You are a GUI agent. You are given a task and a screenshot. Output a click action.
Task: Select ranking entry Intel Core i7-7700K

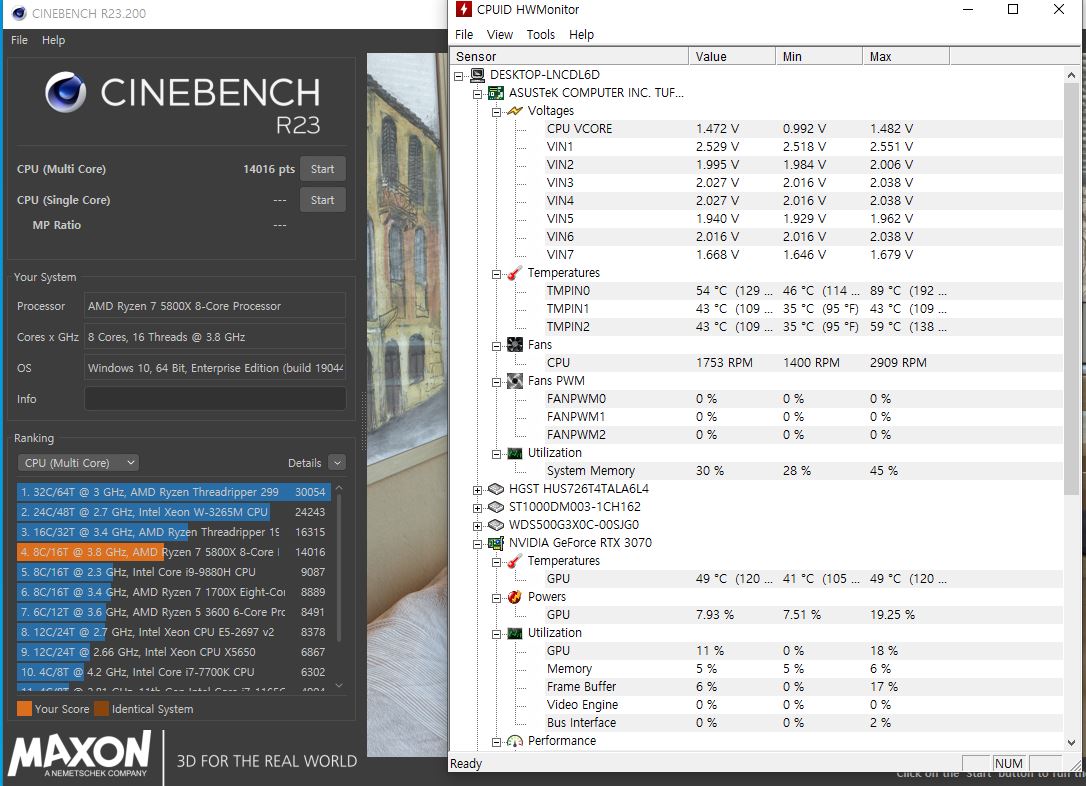tap(173, 672)
